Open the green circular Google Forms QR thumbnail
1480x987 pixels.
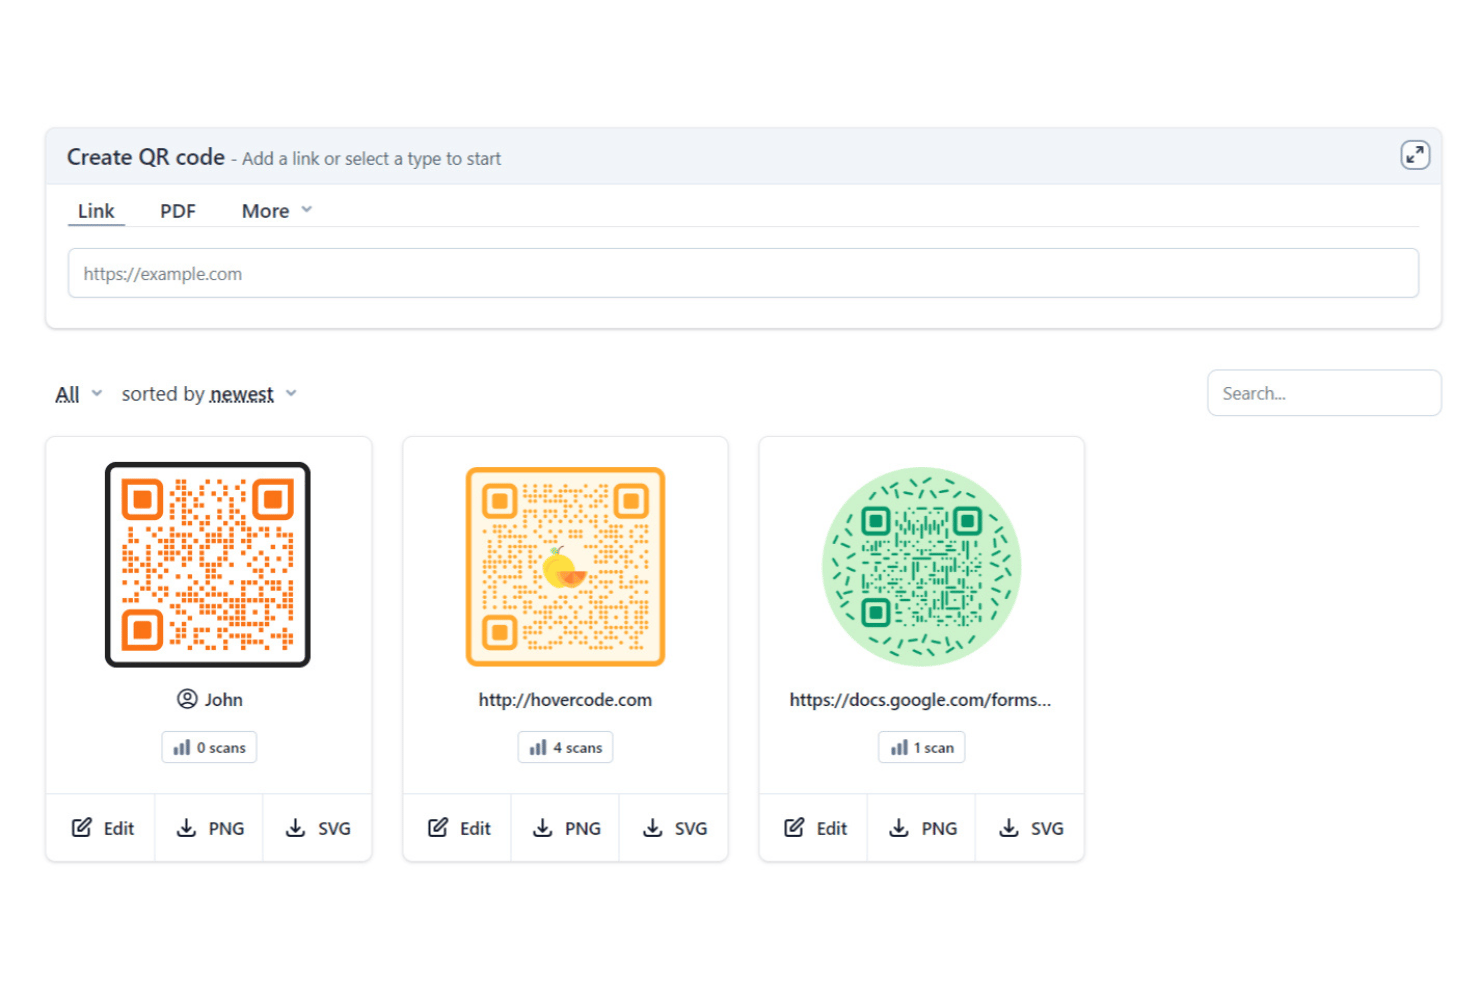(921, 566)
